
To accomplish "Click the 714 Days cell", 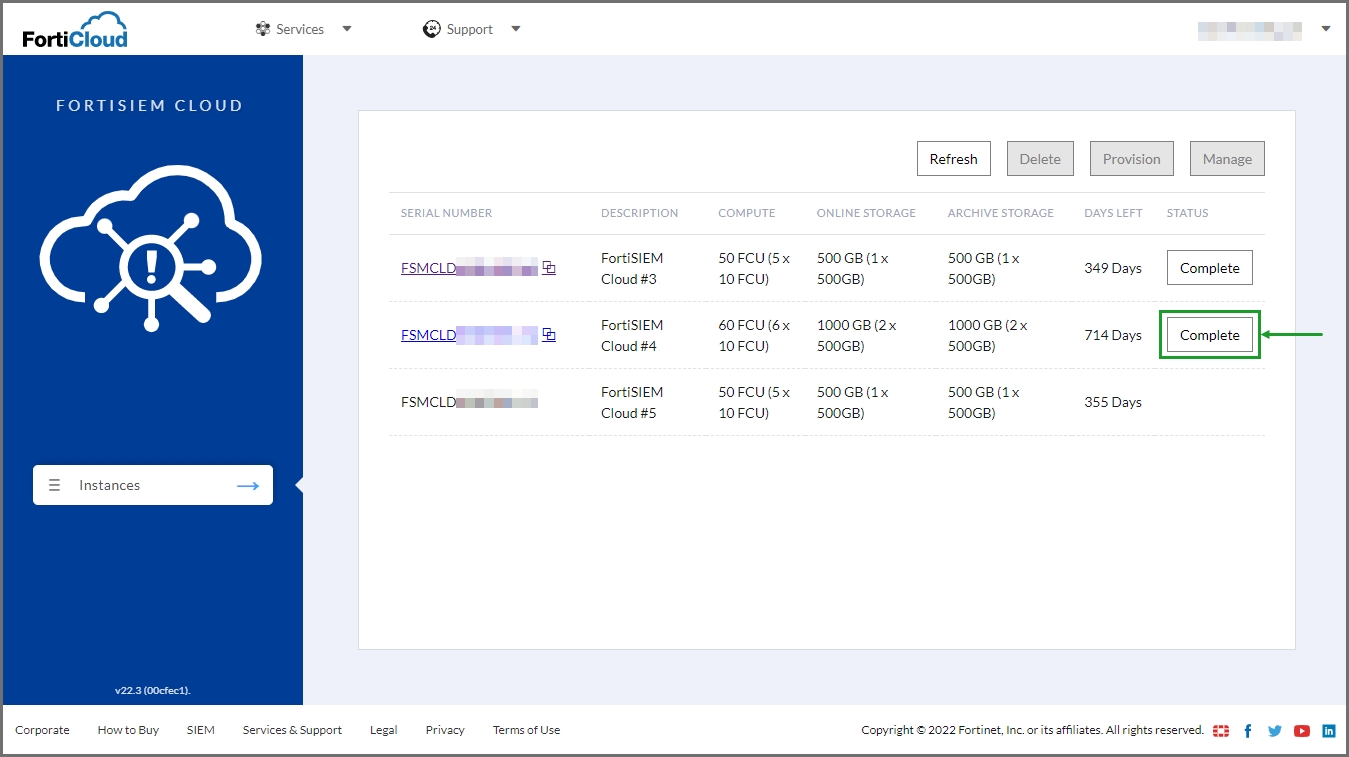I will tap(1113, 335).
